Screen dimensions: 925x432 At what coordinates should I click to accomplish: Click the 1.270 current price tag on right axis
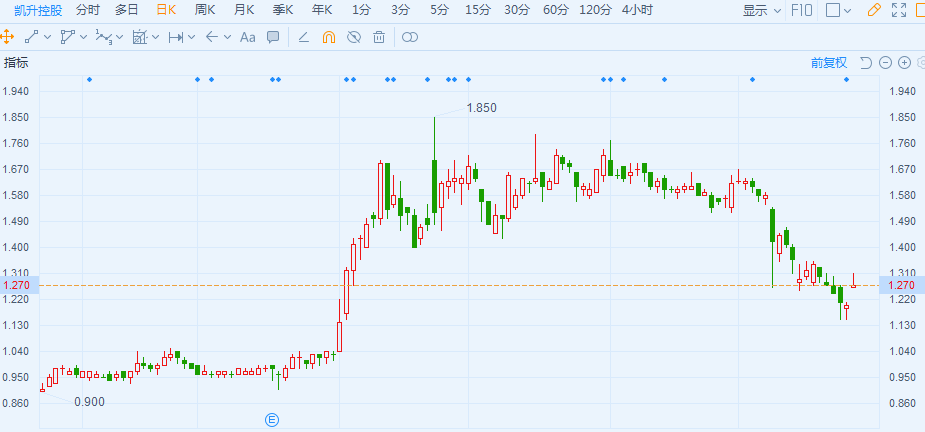pos(900,285)
